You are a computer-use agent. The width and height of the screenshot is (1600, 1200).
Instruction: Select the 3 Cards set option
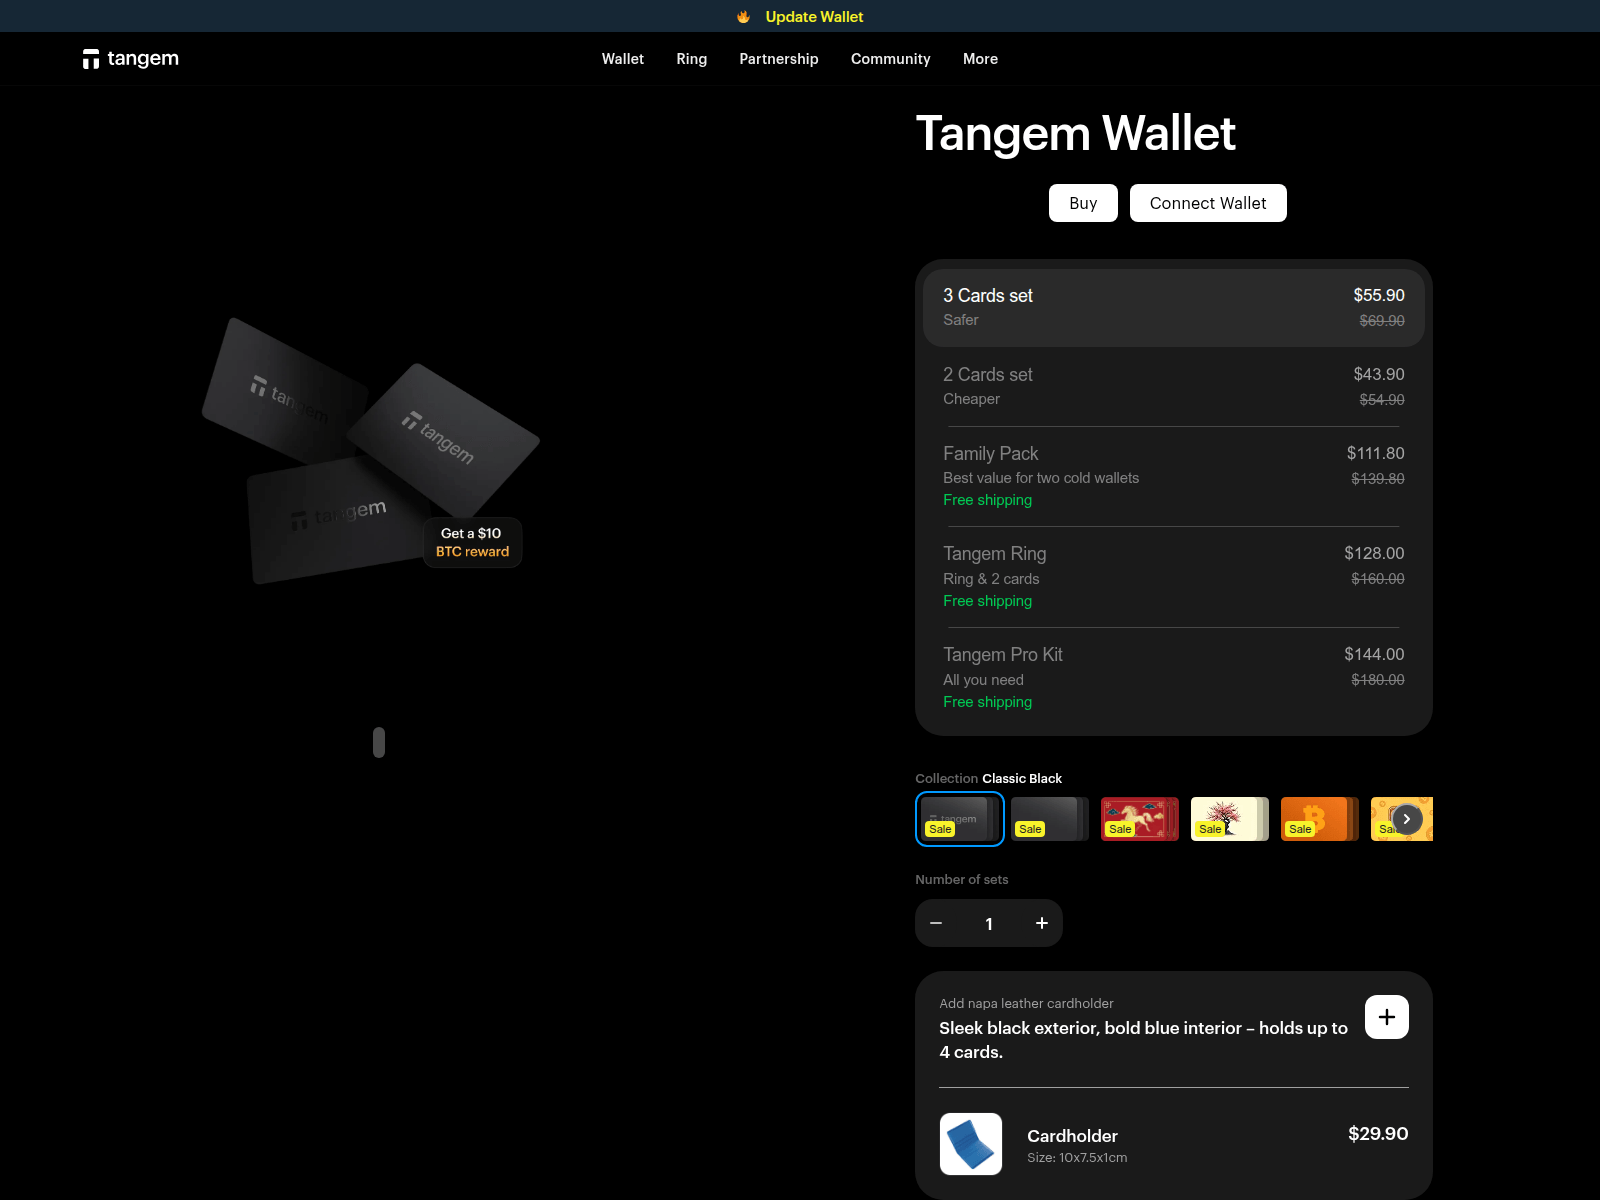pyautogui.click(x=1174, y=308)
